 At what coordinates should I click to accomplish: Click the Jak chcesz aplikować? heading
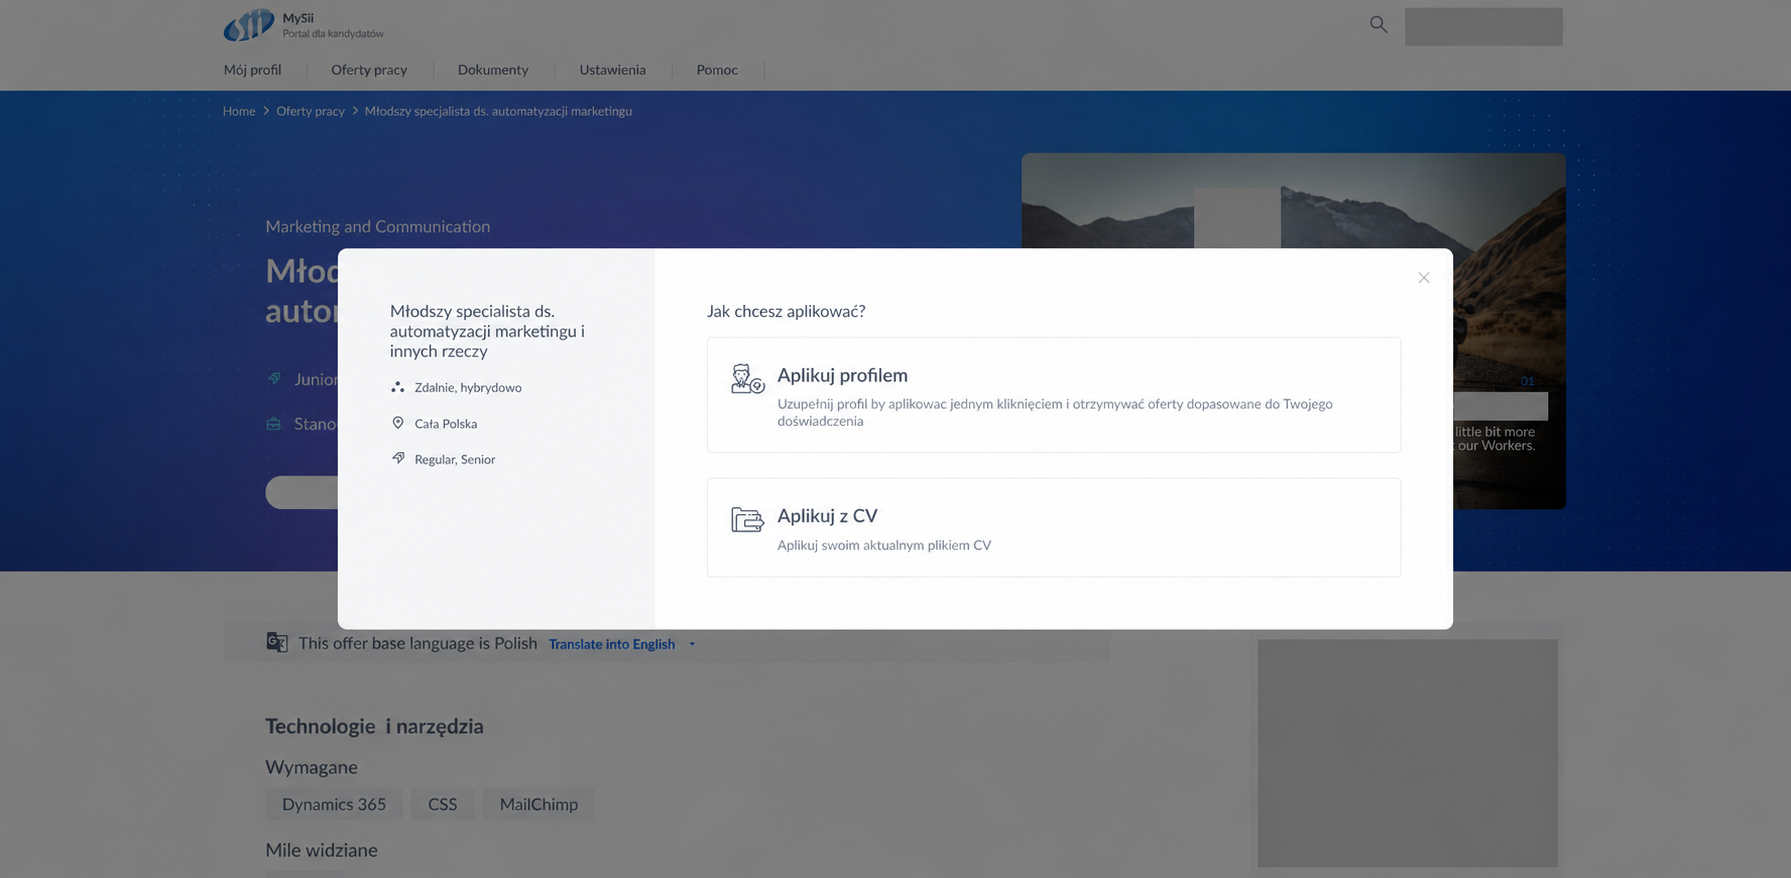tap(786, 311)
